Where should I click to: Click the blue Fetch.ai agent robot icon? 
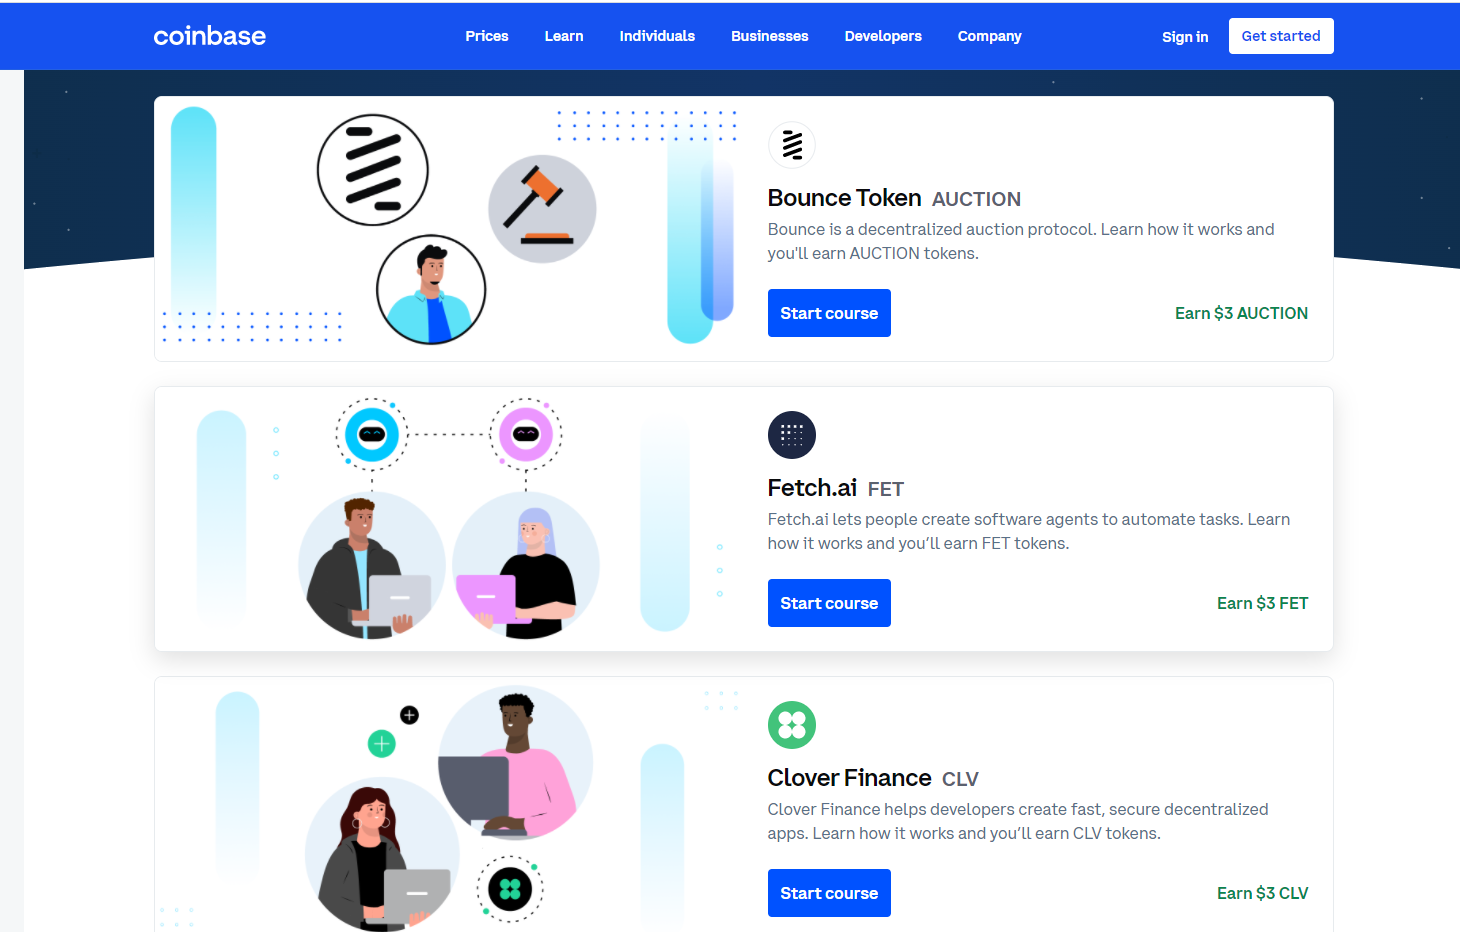click(372, 434)
